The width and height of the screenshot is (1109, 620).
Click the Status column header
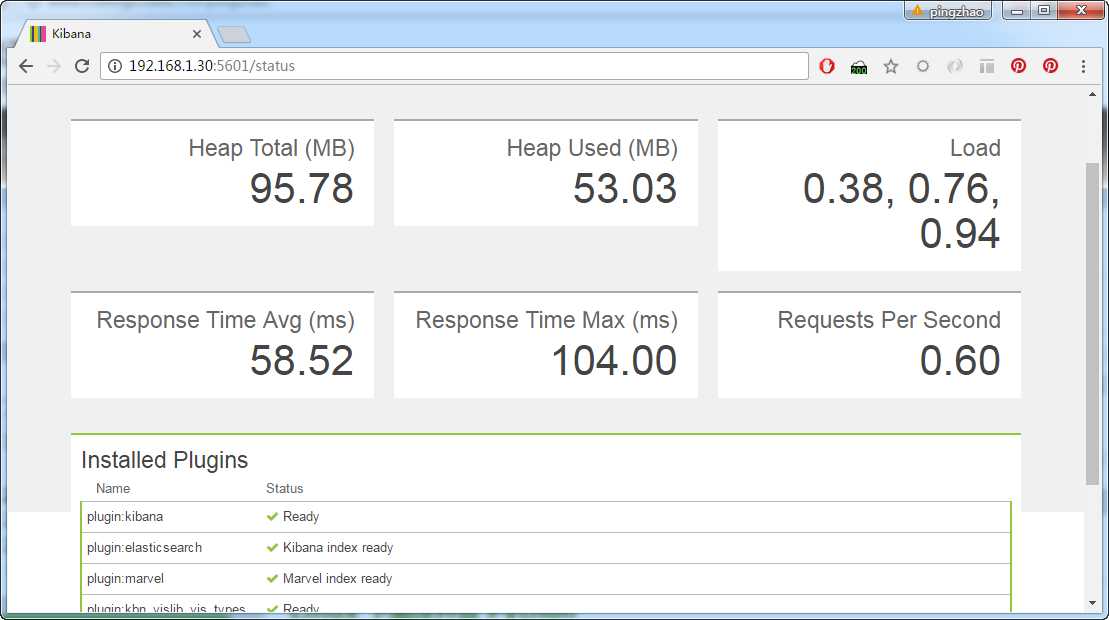tap(284, 489)
